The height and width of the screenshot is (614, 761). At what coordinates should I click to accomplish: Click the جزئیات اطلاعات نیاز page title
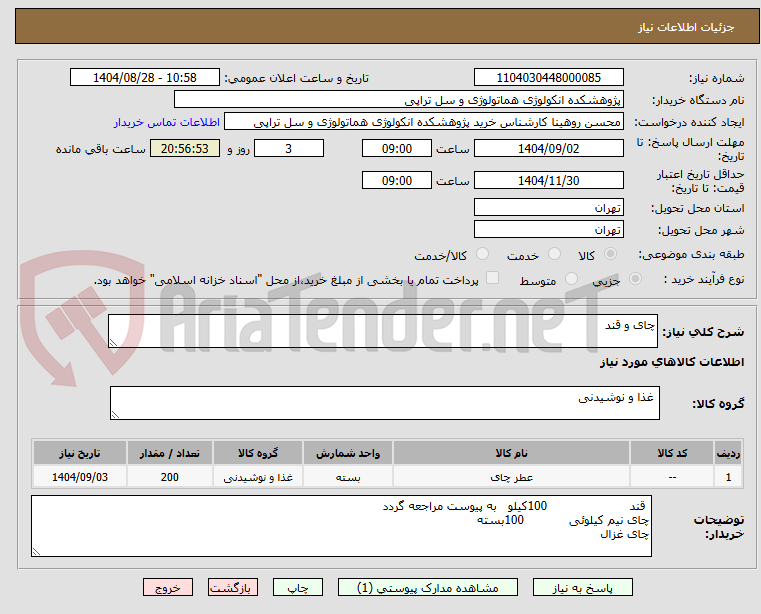pyautogui.click(x=686, y=27)
